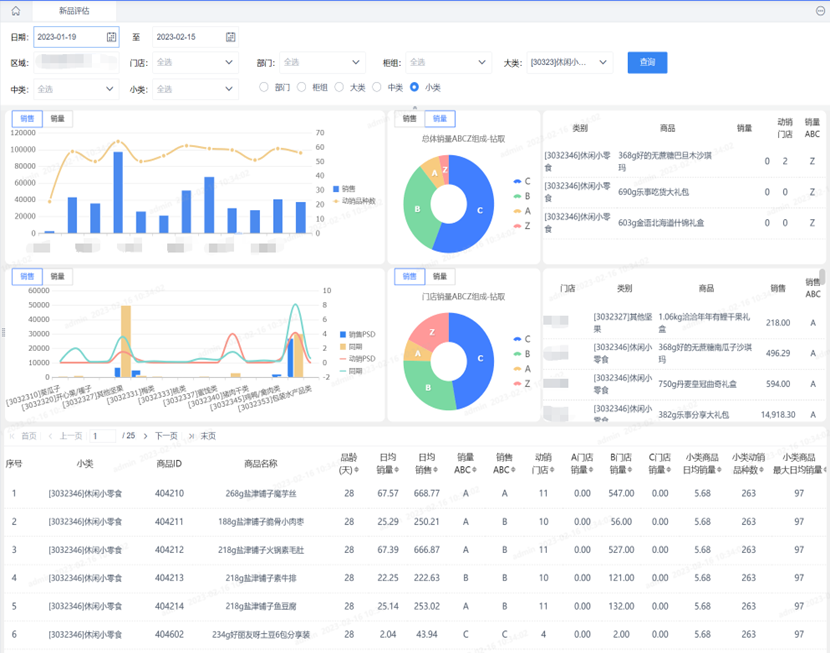Open the start date calendar picker icon
This screenshot has width=830, height=653.
point(111,37)
